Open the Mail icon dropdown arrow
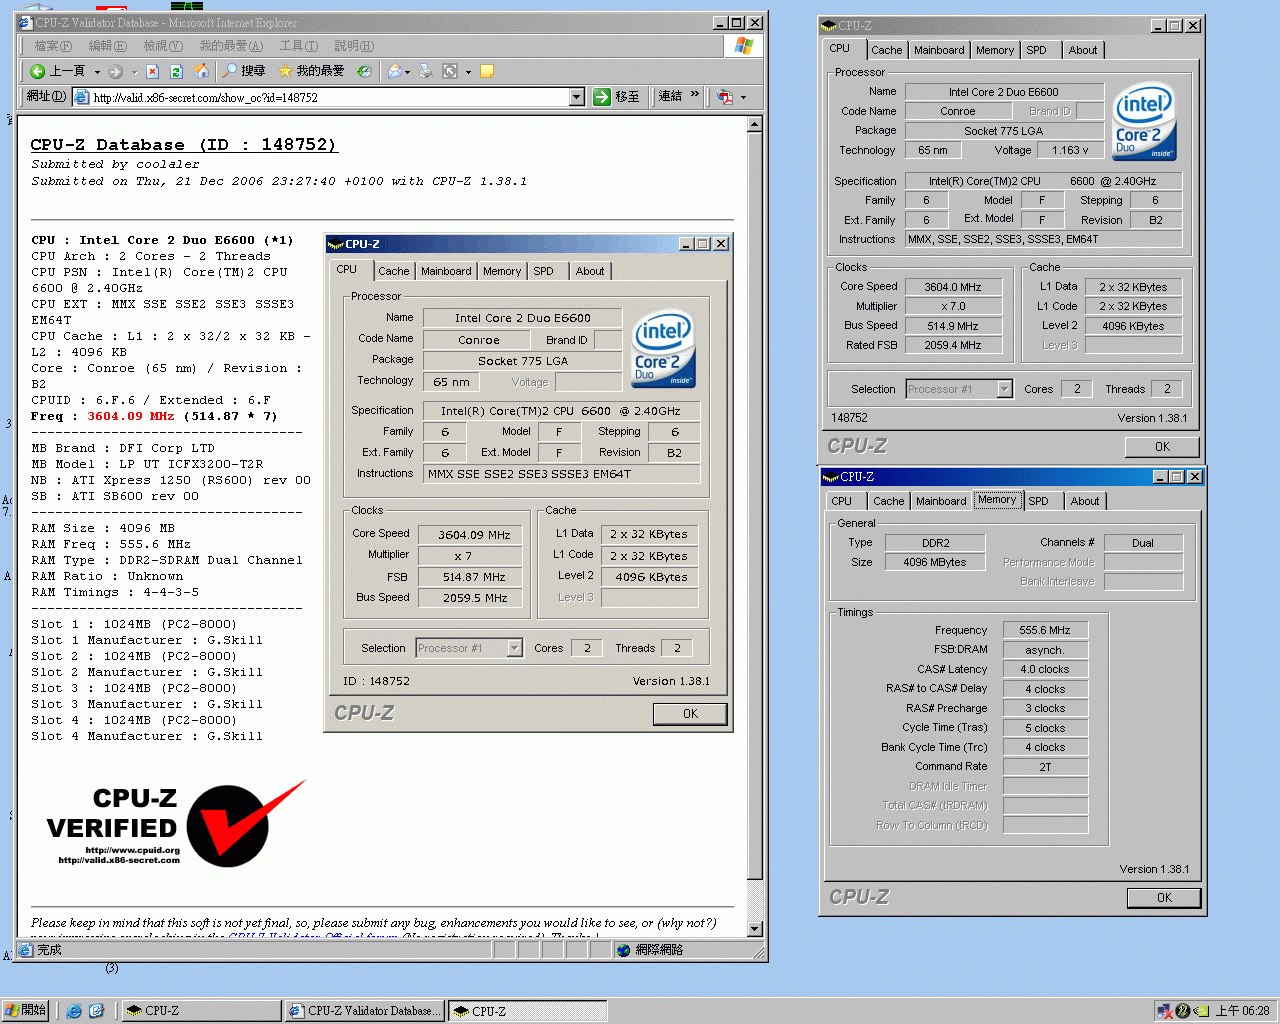This screenshot has width=1280, height=1024. point(408,72)
